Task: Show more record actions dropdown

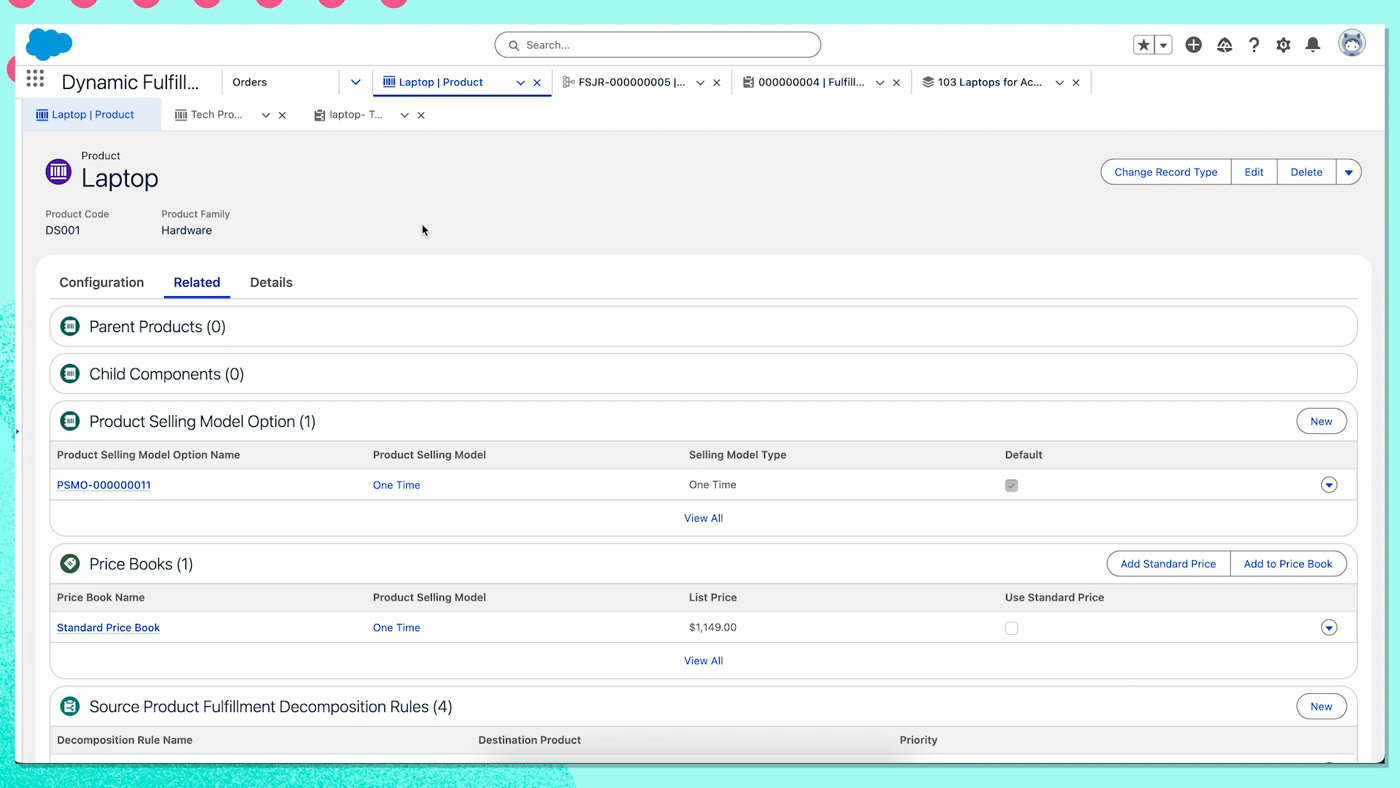Action: pos(1348,172)
